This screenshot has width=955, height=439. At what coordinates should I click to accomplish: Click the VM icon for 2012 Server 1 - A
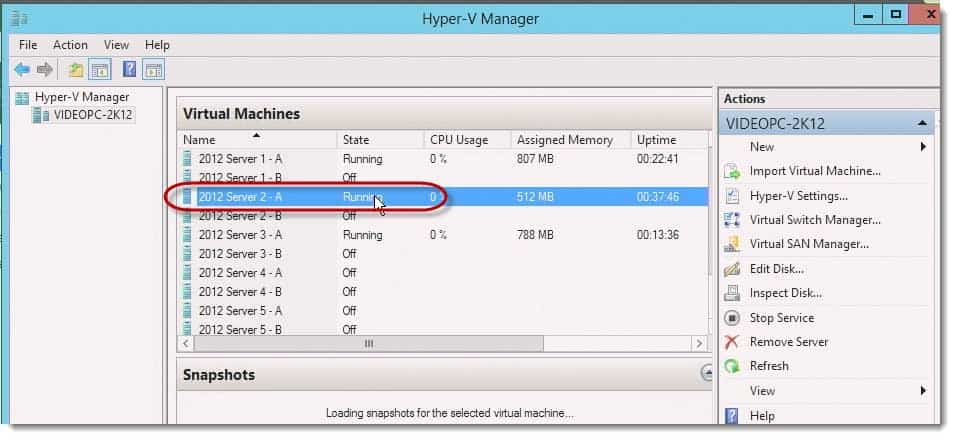188,159
